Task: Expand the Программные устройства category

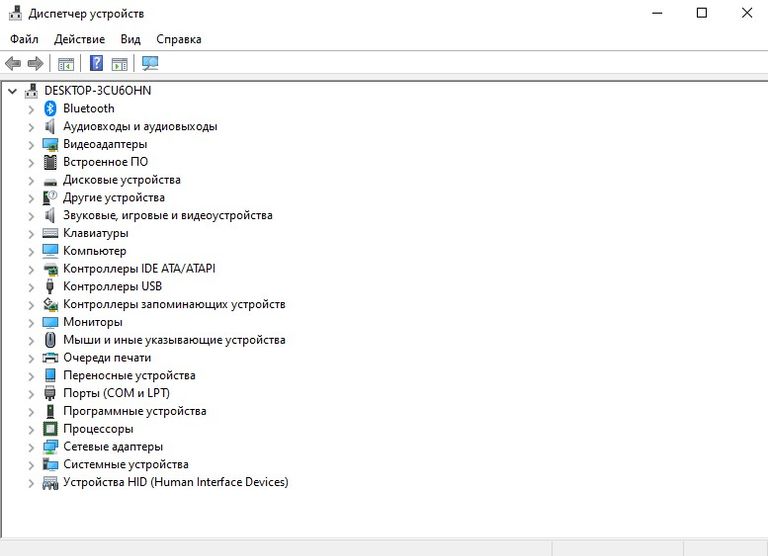Action: tap(31, 411)
